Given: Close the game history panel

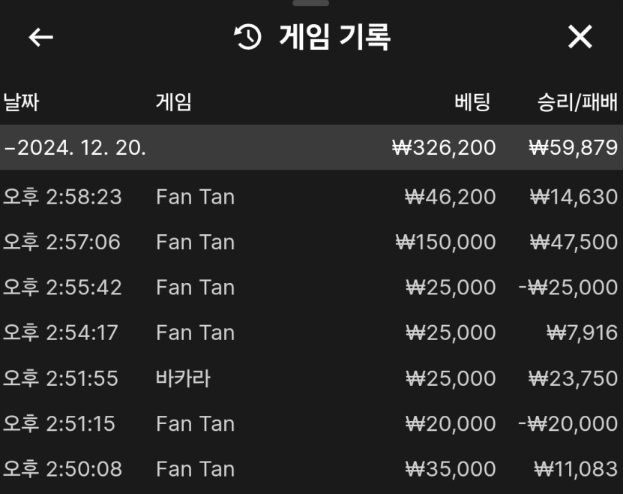Looking at the screenshot, I should pyautogui.click(x=580, y=38).
